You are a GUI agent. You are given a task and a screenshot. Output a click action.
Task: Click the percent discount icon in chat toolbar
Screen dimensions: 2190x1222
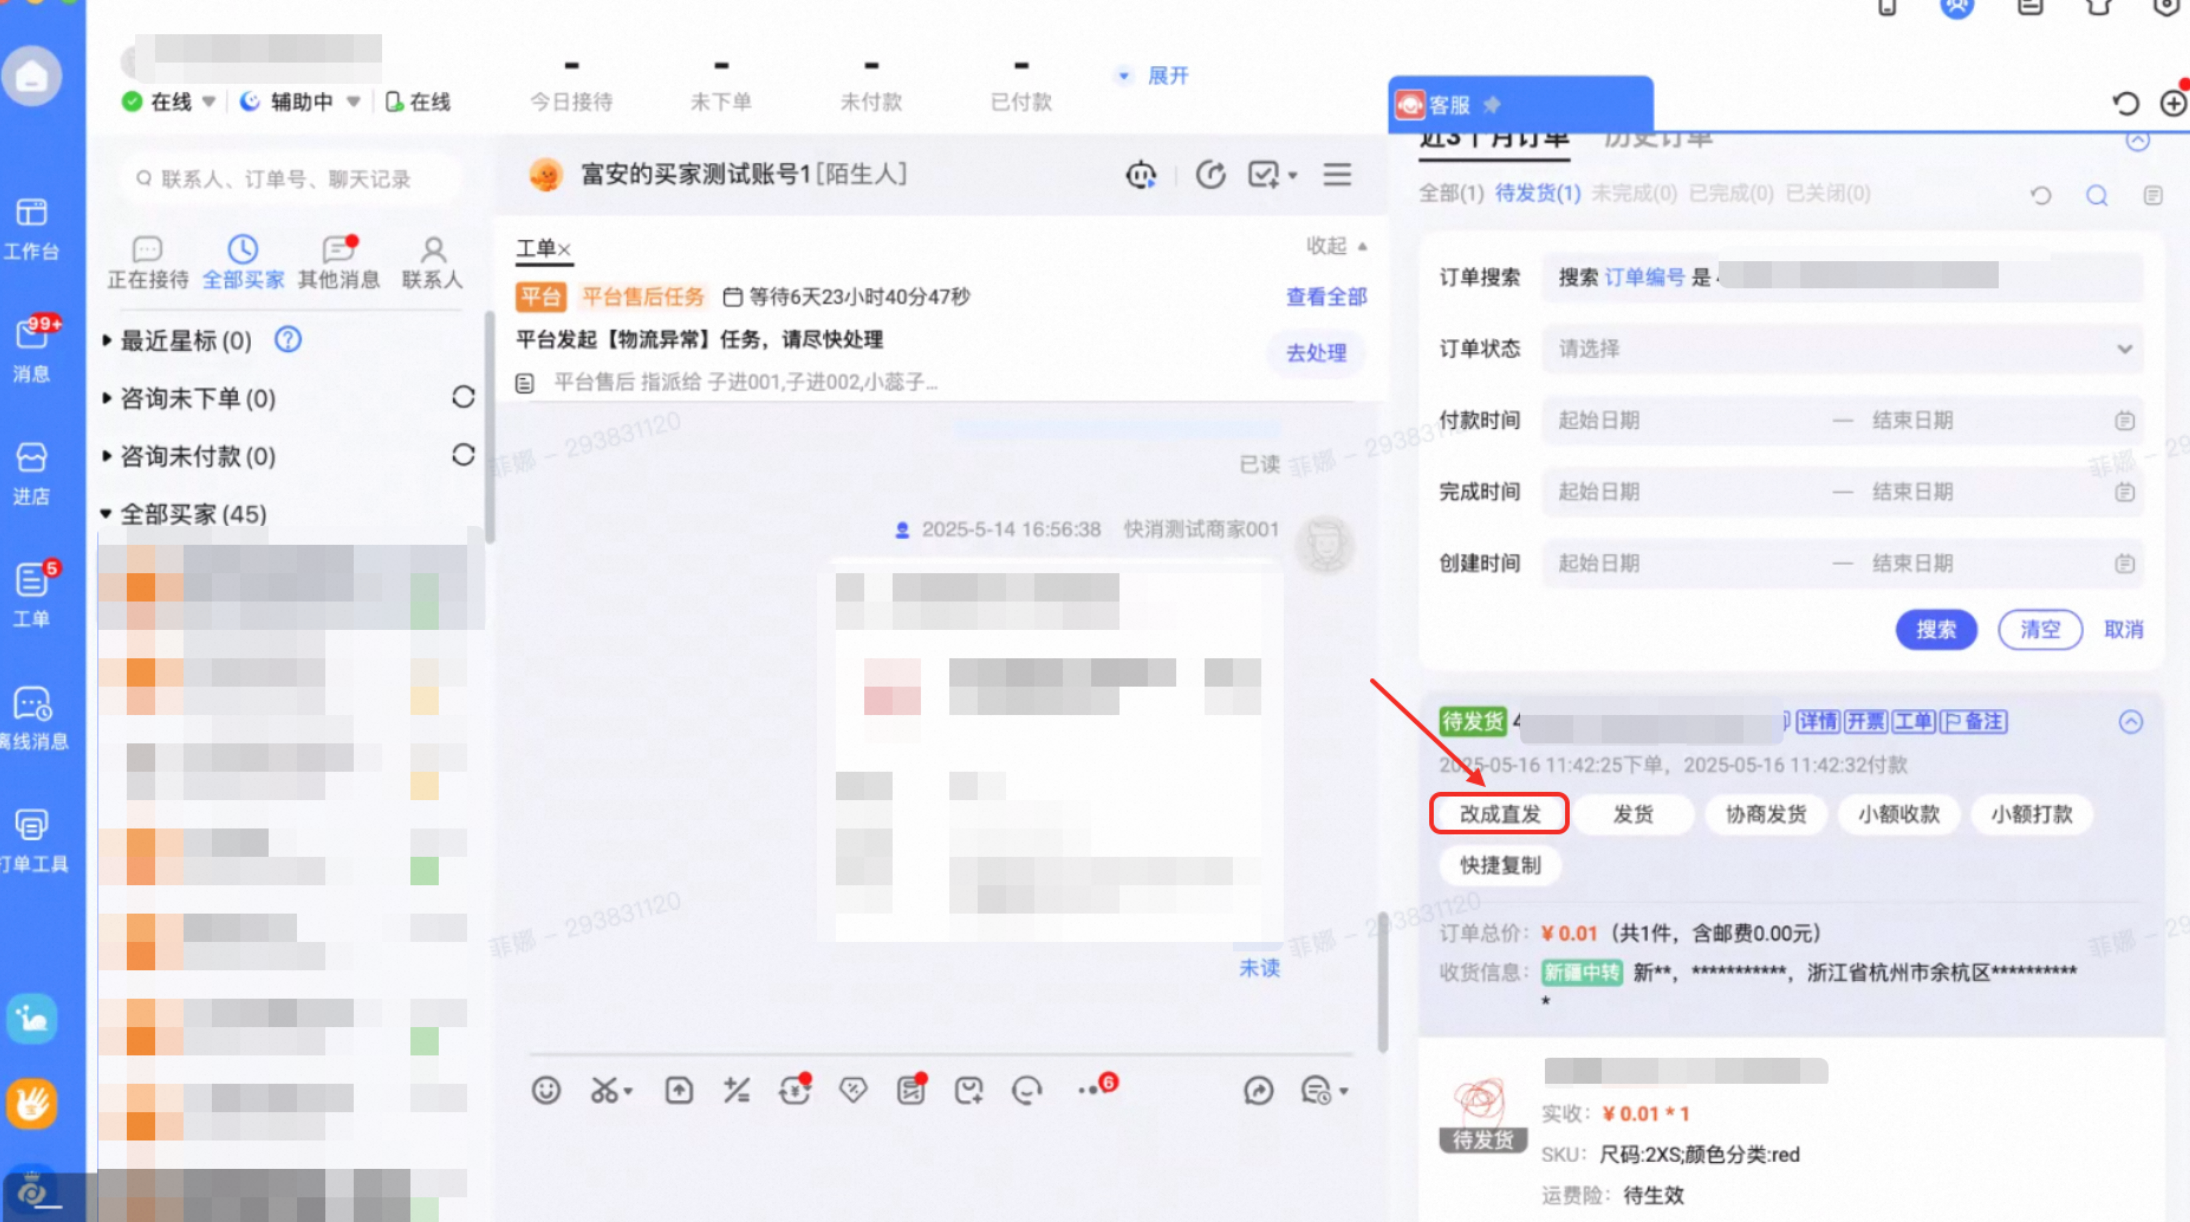click(737, 1090)
